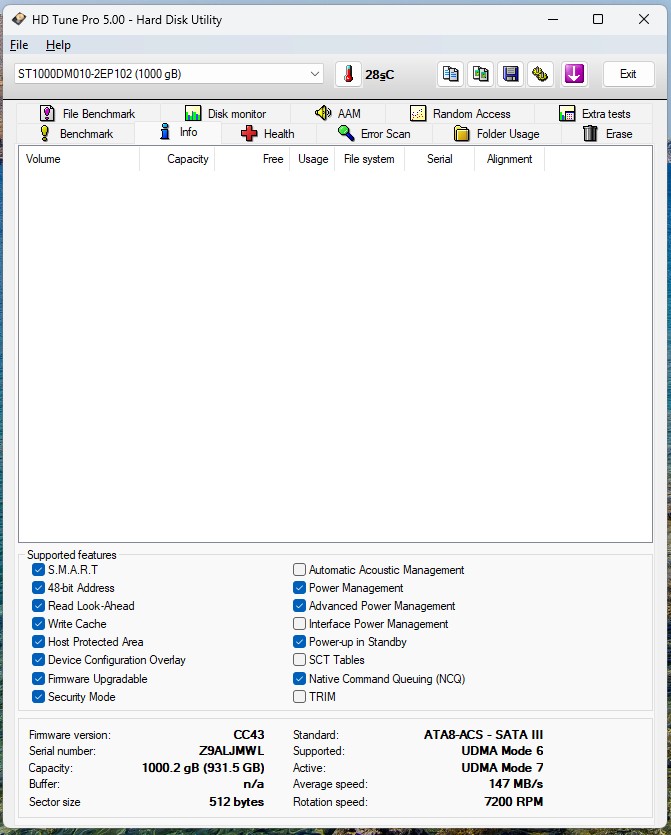The image size is (671, 835).
Task: Click the copy screenshot to clipboard icon
Action: [x=480, y=74]
